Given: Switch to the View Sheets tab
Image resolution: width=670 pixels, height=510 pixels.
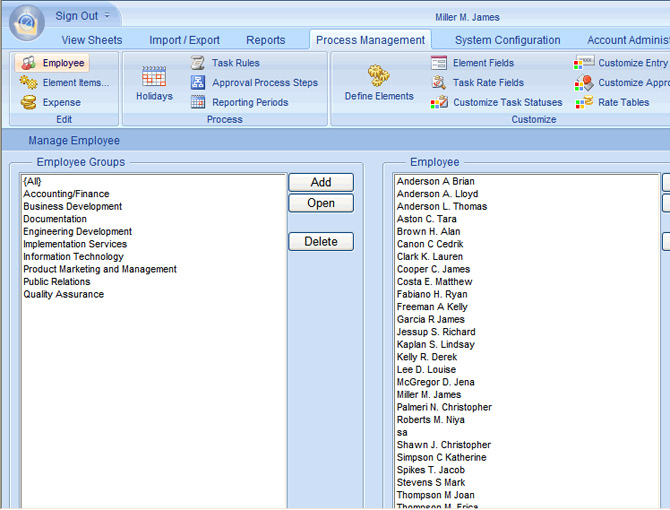Looking at the screenshot, I should pos(92,40).
